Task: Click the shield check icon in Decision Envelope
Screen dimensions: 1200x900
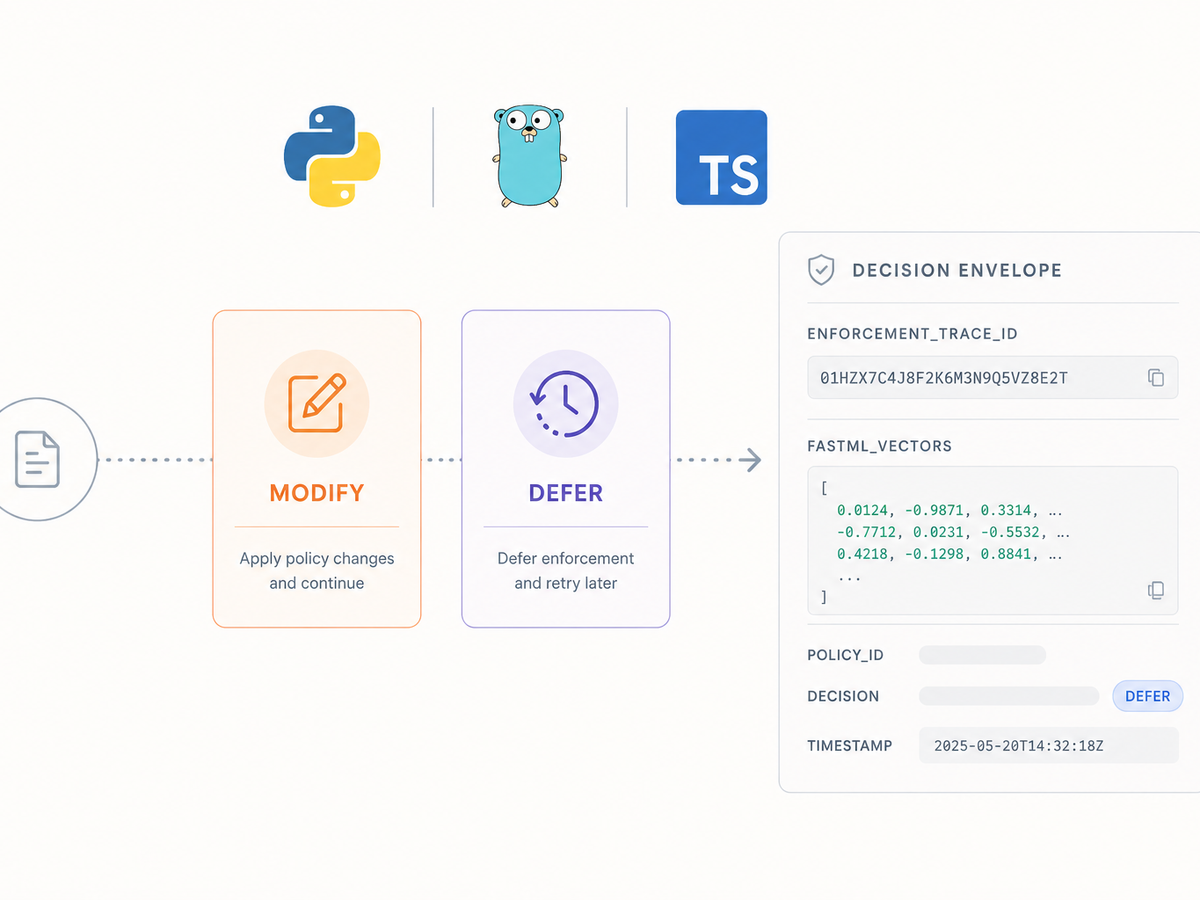Action: click(x=821, y=270)
